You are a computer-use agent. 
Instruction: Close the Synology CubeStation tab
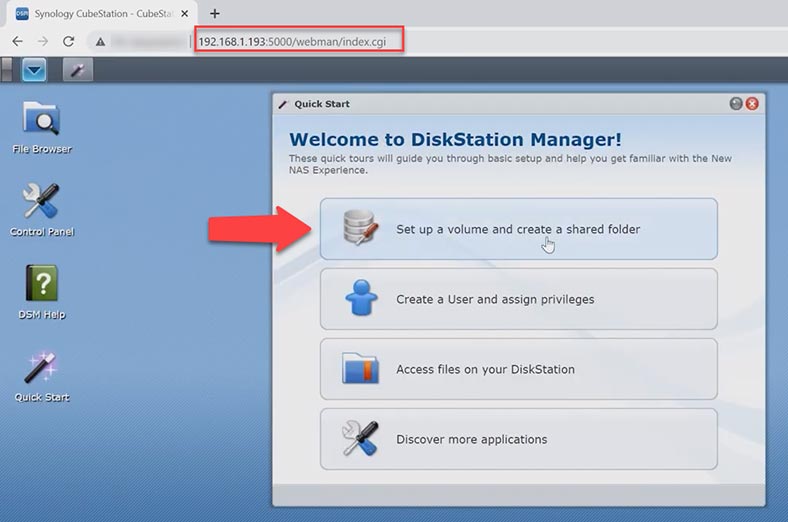click(x=184, y=14)
